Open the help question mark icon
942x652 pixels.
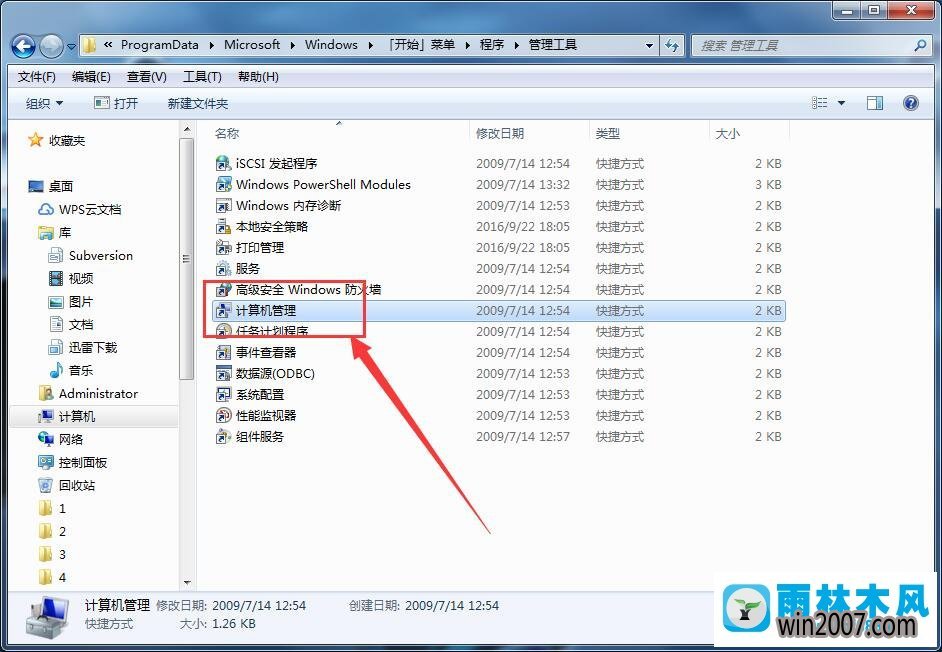[911, 103]
